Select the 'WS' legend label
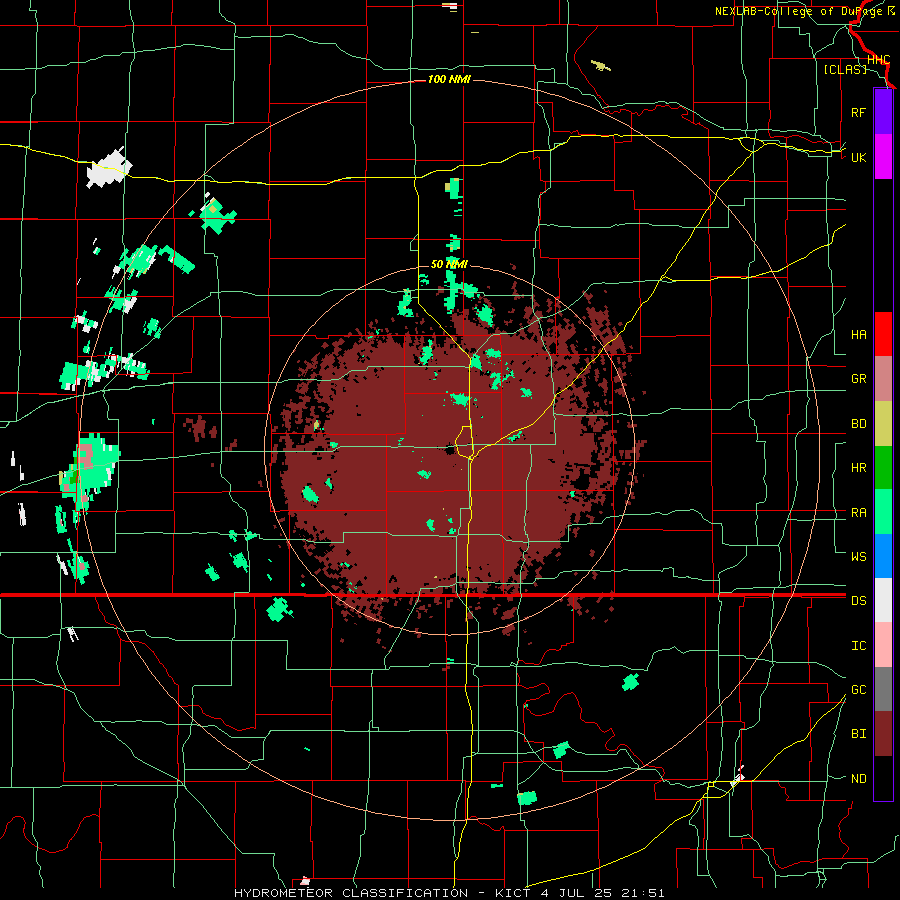The height and width of the screenshot is (900, 900). click(858, 557)
